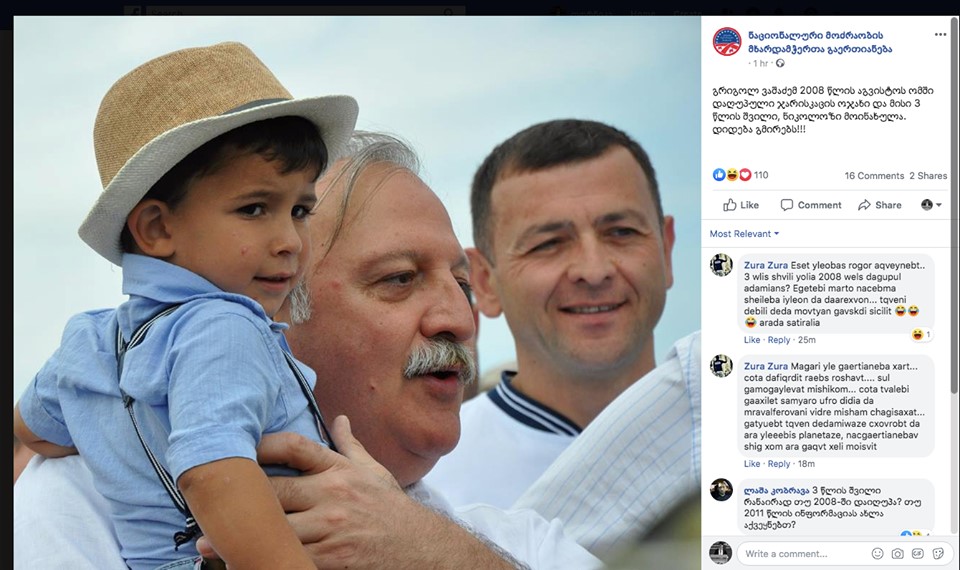Click the Share arrow icon
This screenshot has width=960, height=570.
tap(864, 205)
